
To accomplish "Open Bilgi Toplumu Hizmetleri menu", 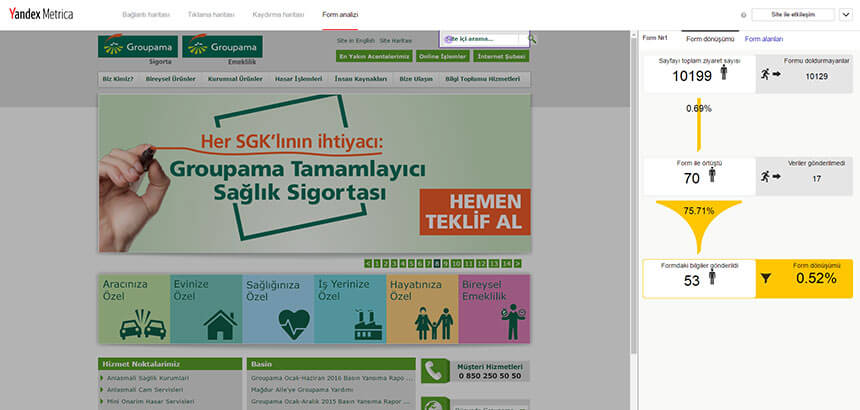I will click(x=483, y=79).
